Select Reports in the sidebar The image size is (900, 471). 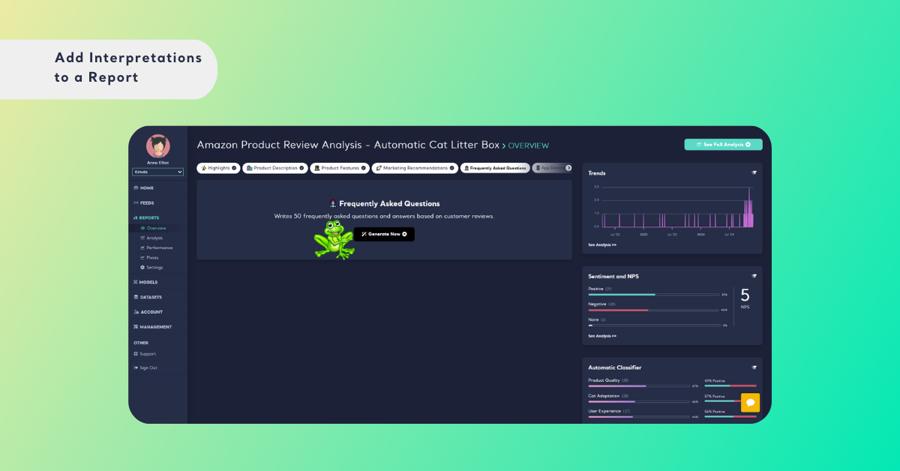(x=146, y=217)
